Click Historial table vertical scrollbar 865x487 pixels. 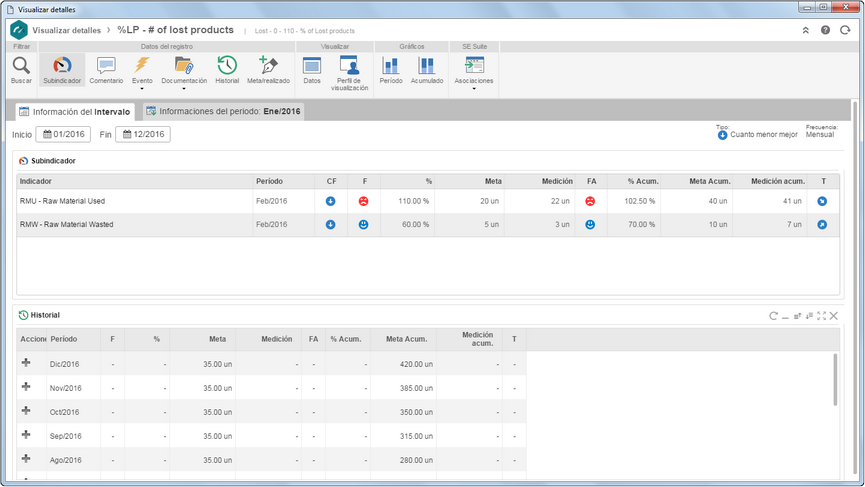835,379
